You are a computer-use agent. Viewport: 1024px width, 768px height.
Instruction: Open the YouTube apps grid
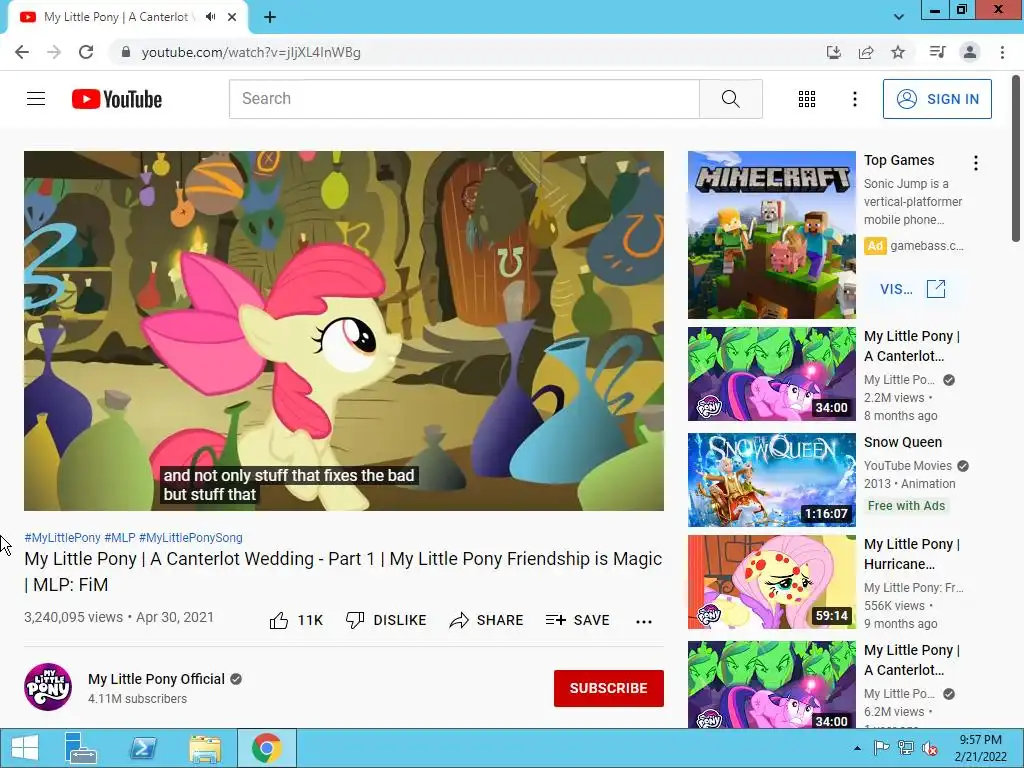(807, 99)
